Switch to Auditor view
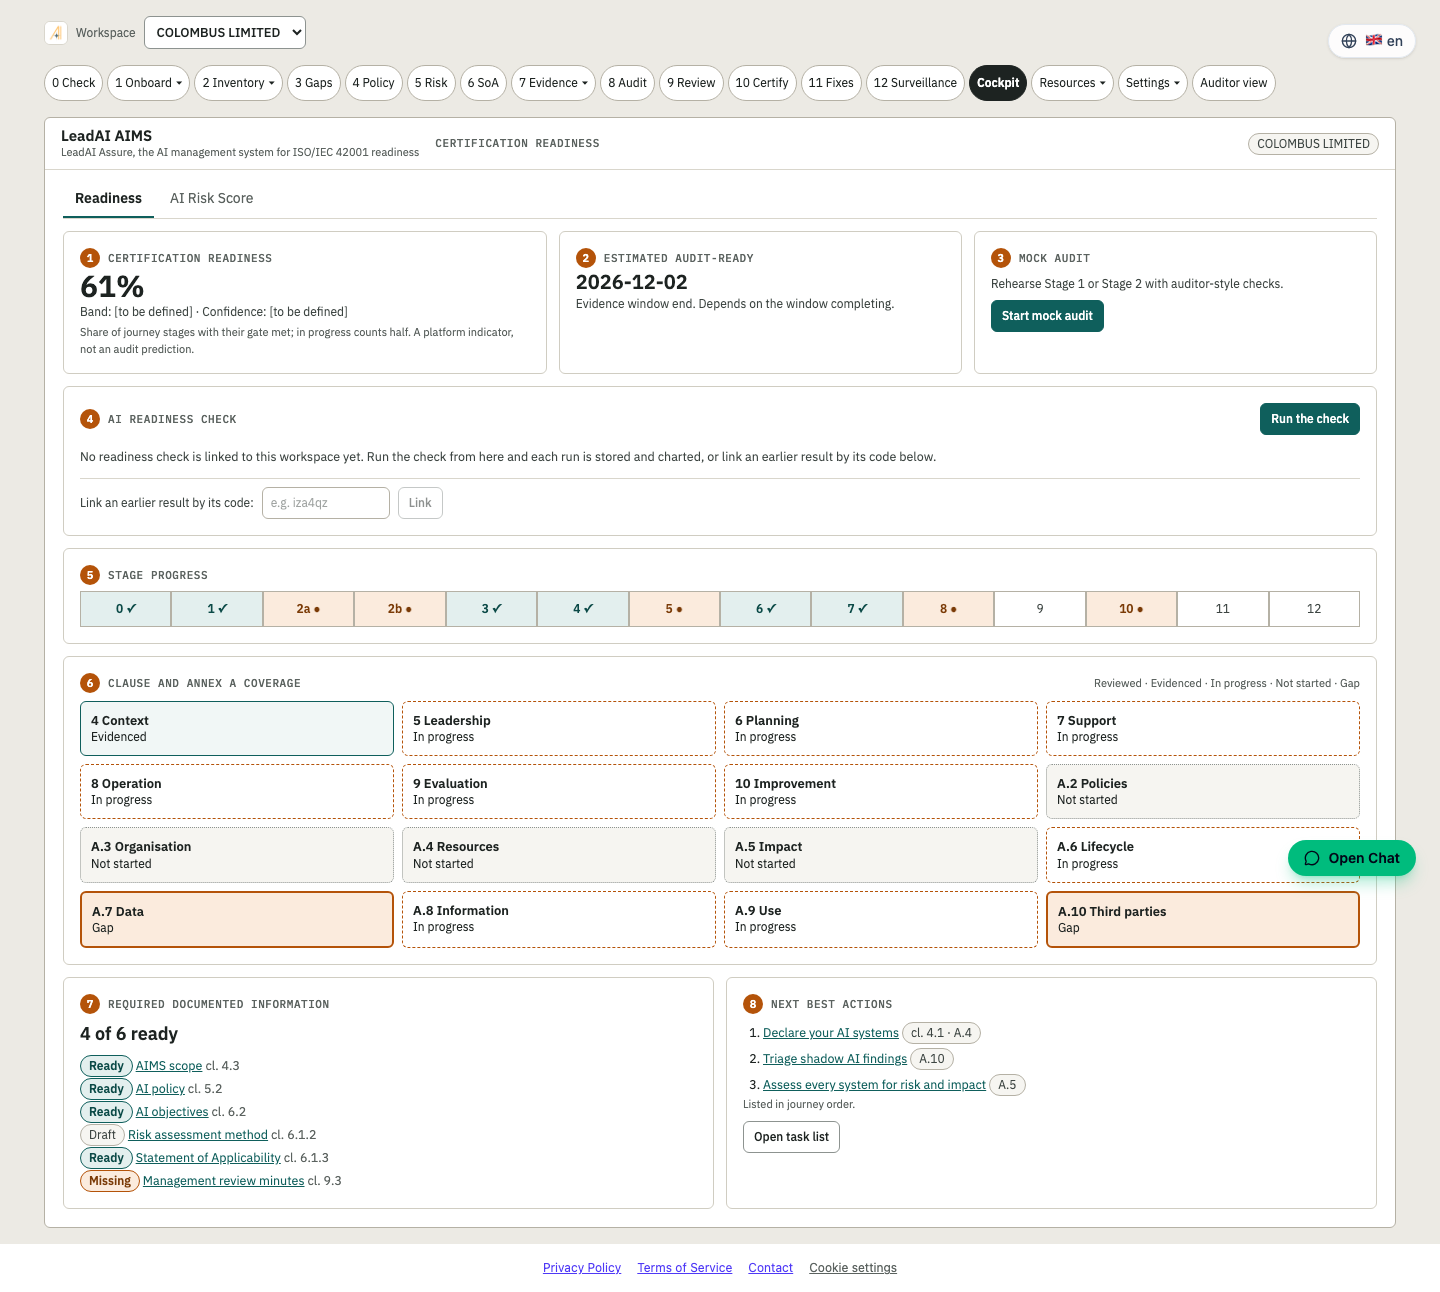Screen dimensions: 1440x1292 pos(1233,83)
